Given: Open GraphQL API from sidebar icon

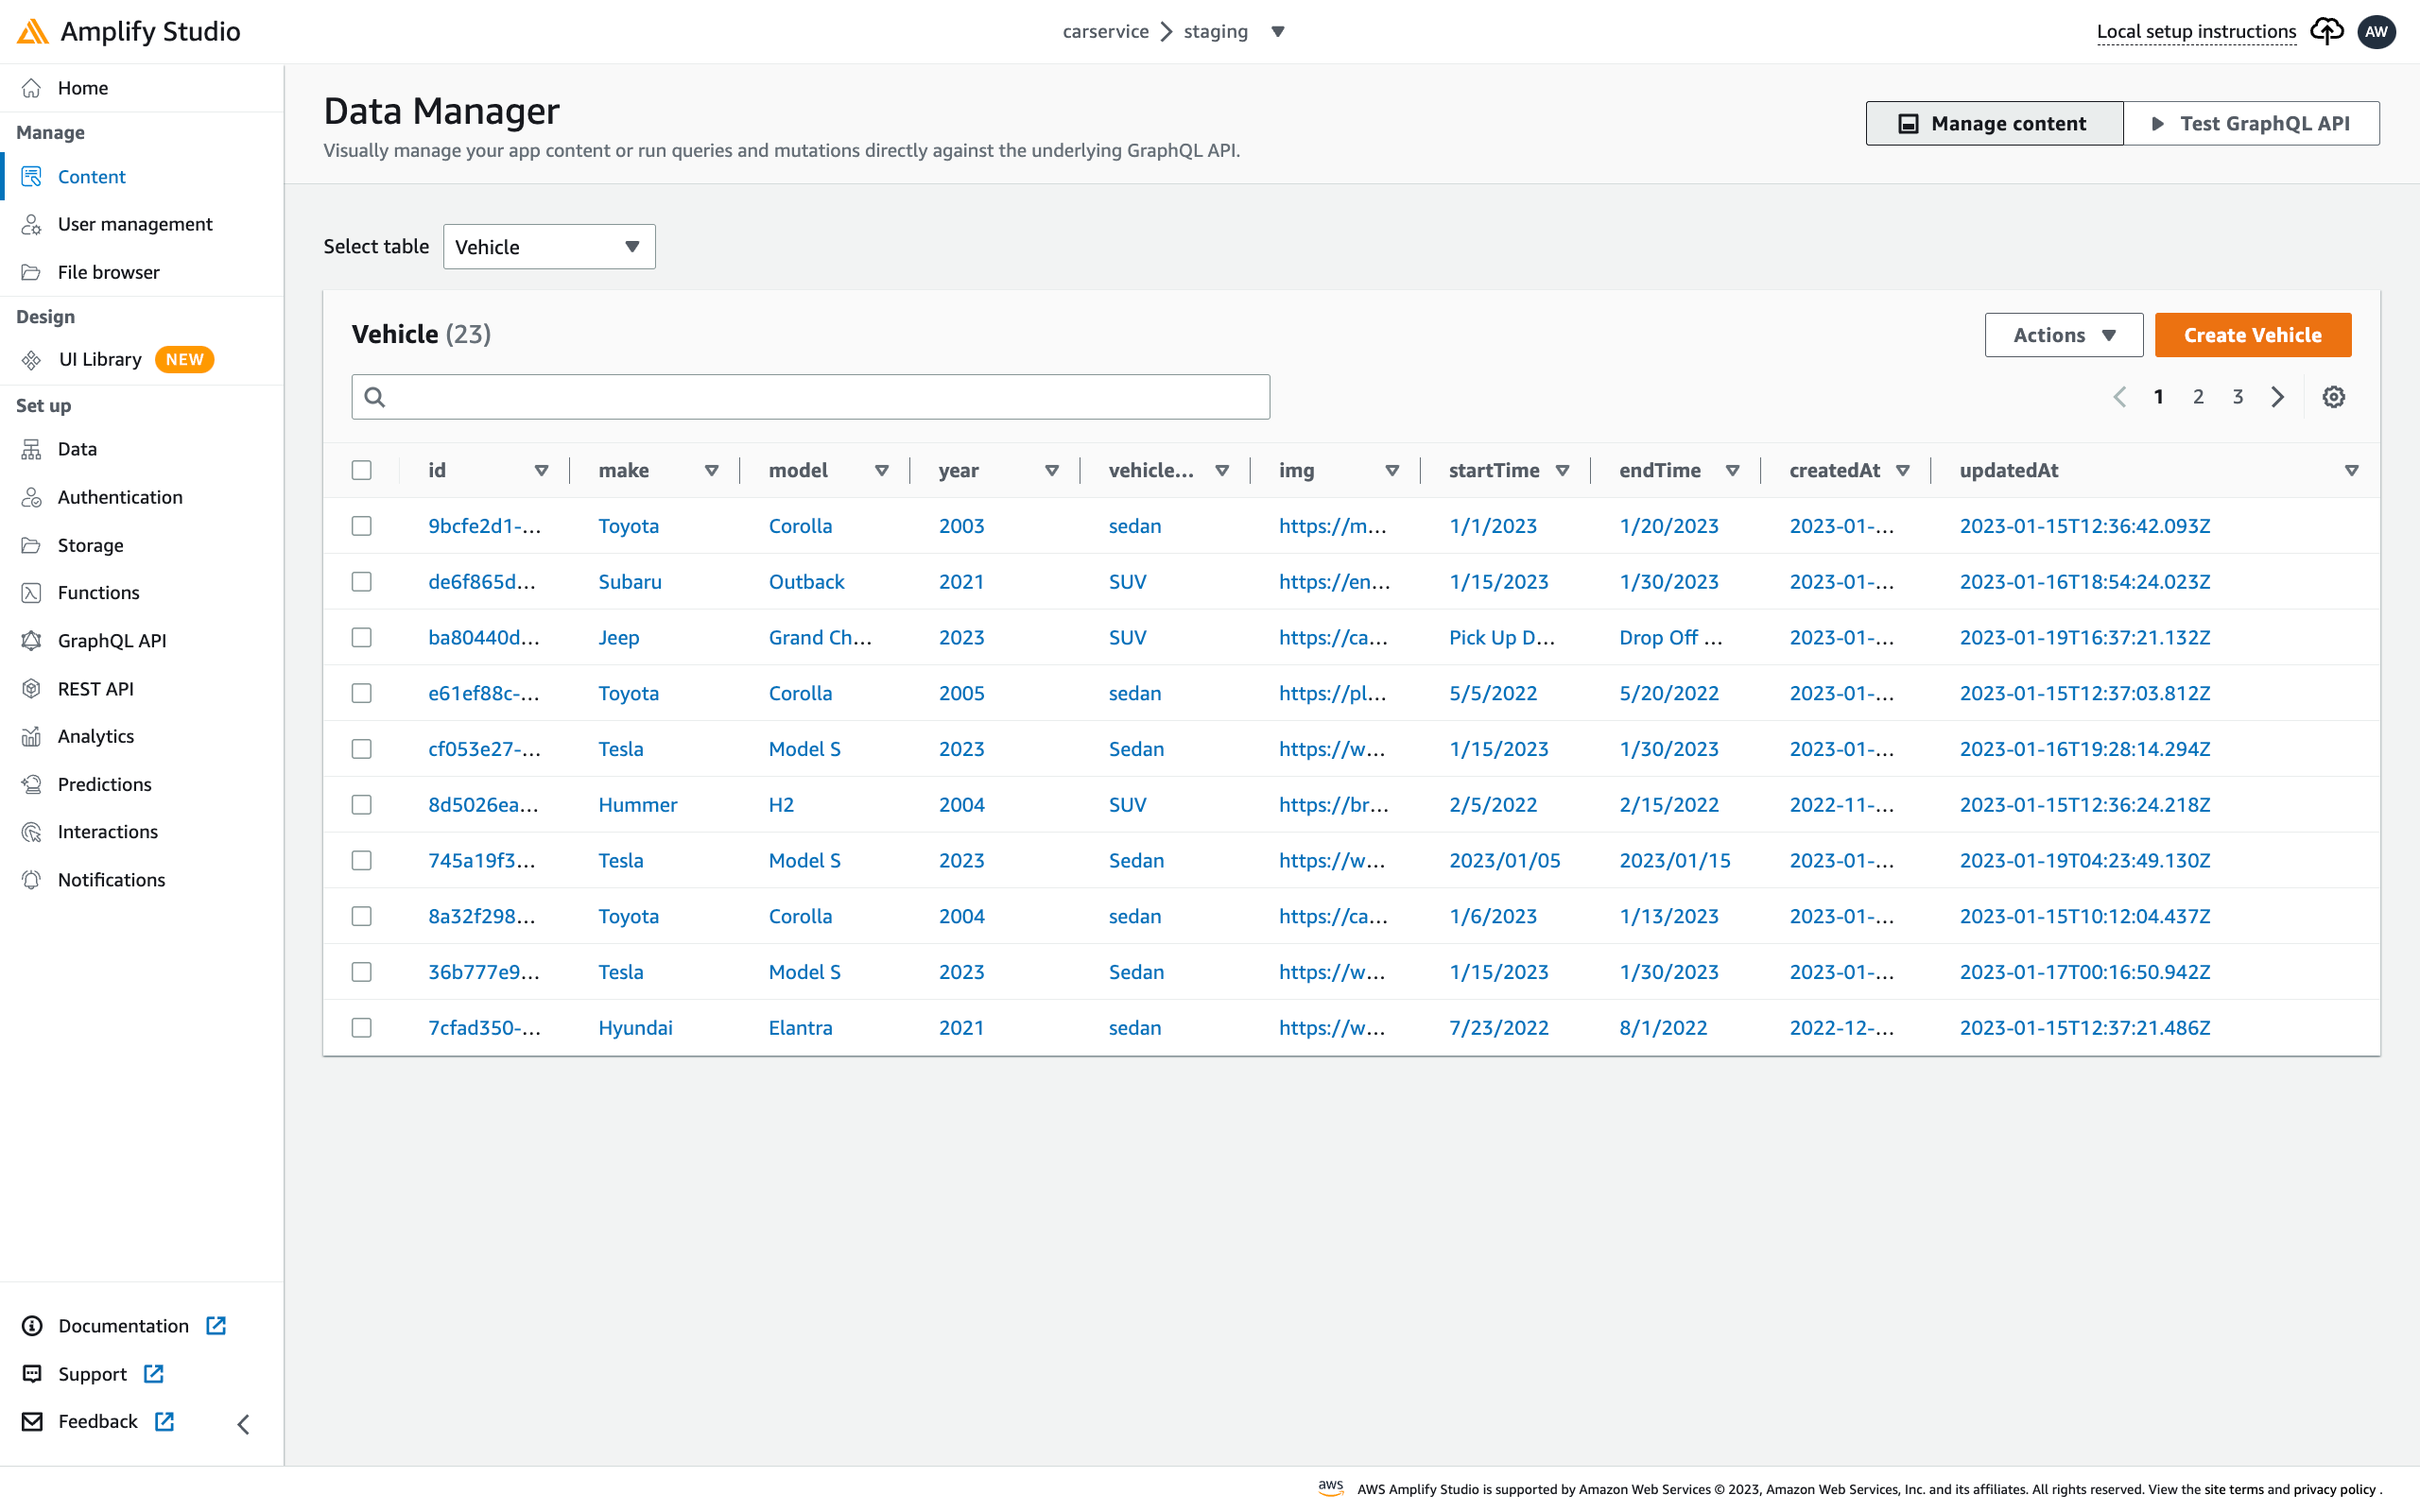Looking at the screenshot, I should [x=32, y=641].
